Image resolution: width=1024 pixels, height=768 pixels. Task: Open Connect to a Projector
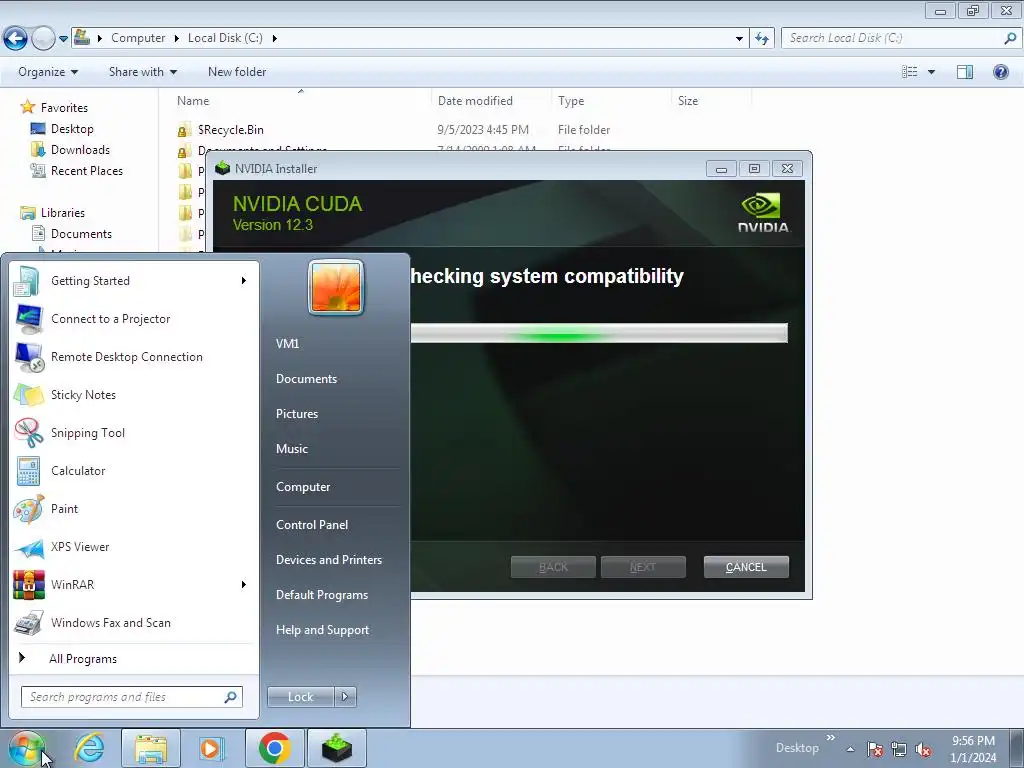tap(134, 319)
